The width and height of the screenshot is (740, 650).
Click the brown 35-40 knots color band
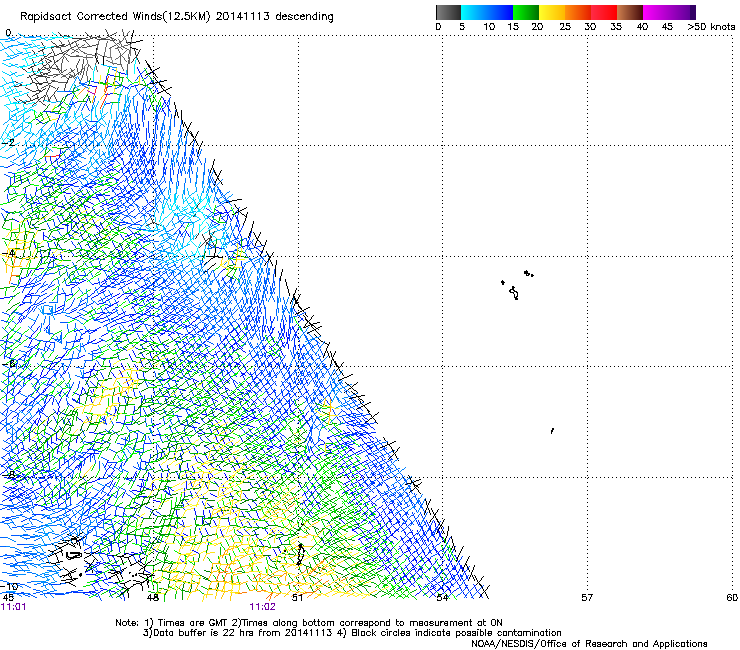(630, 12)
